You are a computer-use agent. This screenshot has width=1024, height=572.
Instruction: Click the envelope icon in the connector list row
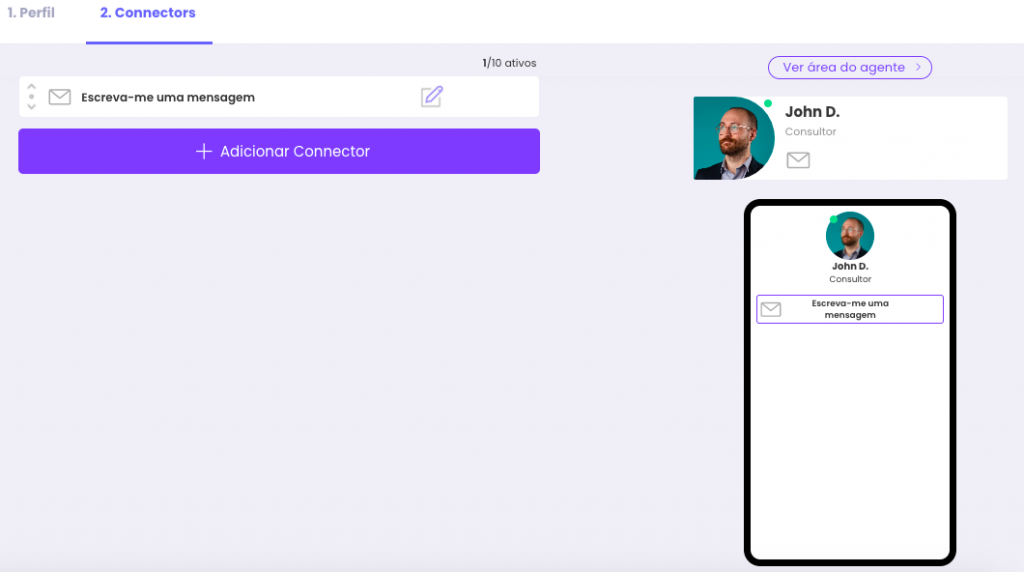pos(60,97)
